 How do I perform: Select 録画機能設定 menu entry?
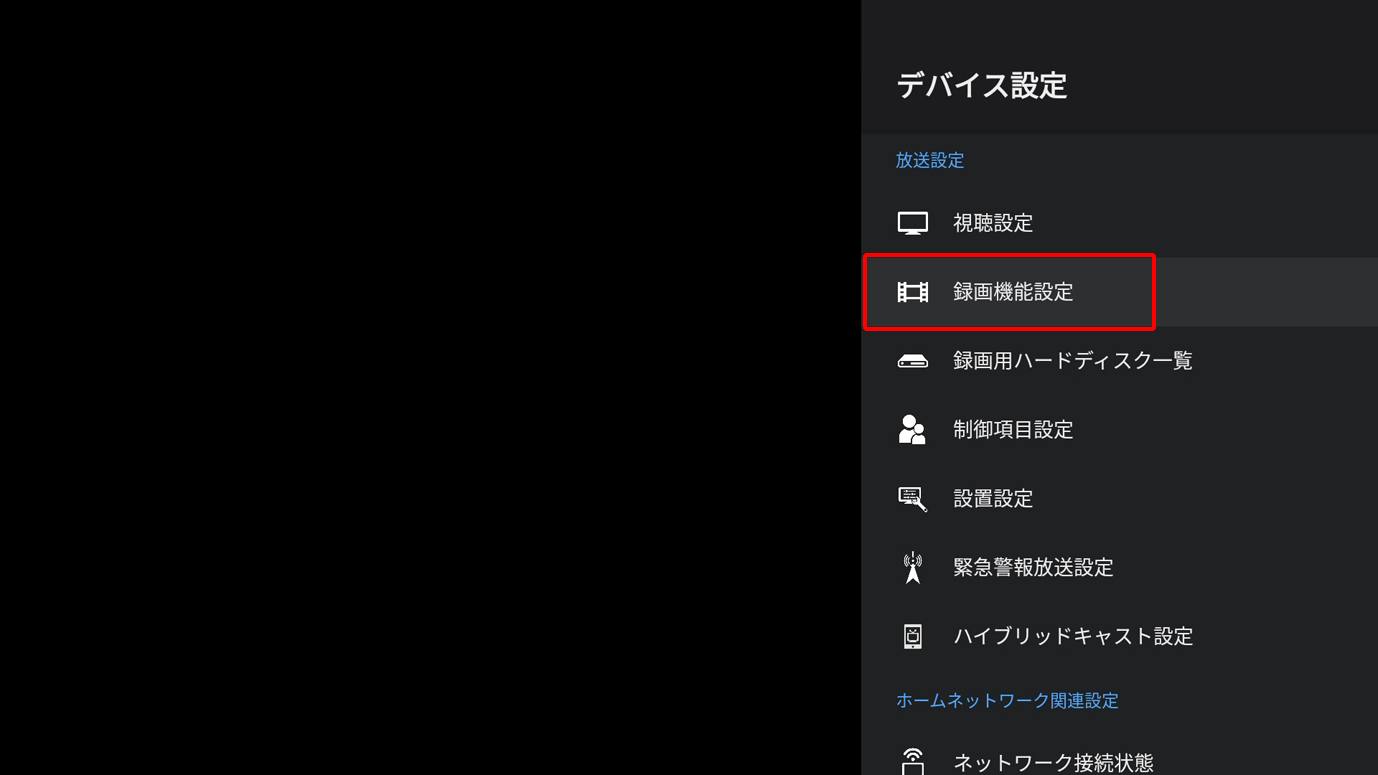1120,292
